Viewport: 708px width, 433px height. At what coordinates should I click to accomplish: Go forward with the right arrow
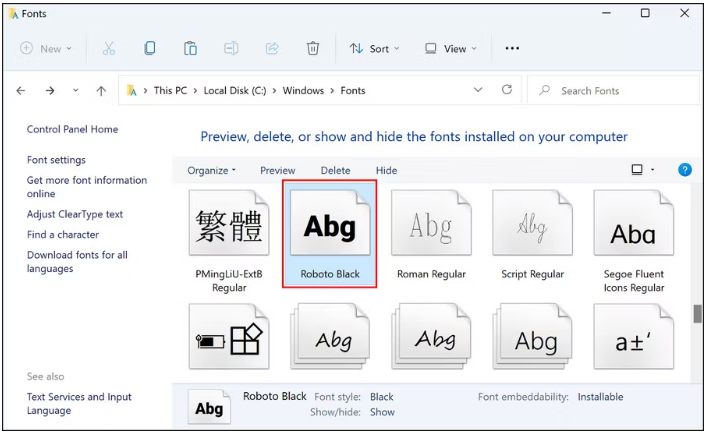(50, 91)
